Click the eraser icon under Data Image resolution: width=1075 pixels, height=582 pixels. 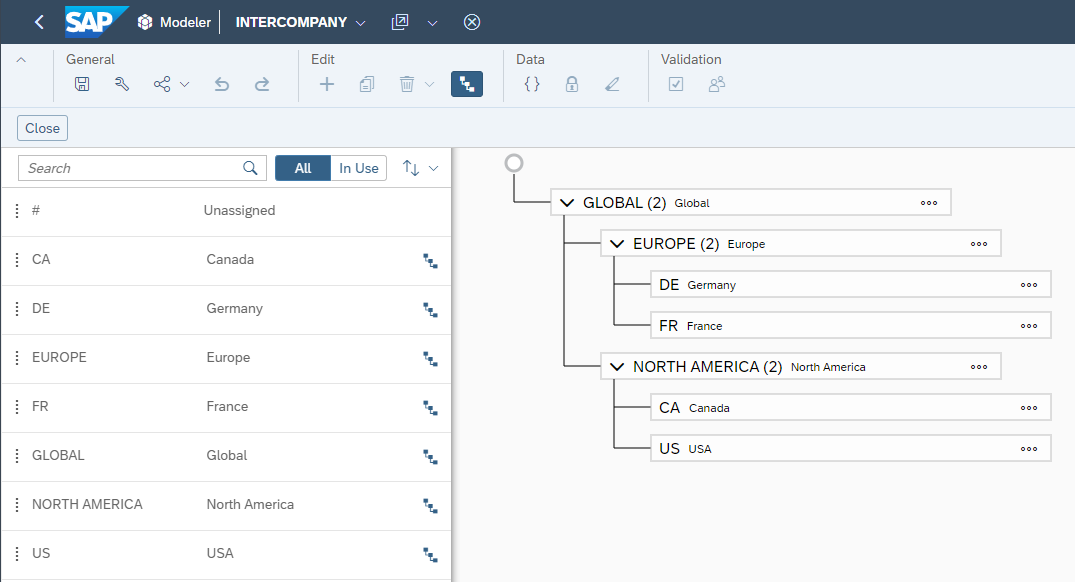point(612,84)
